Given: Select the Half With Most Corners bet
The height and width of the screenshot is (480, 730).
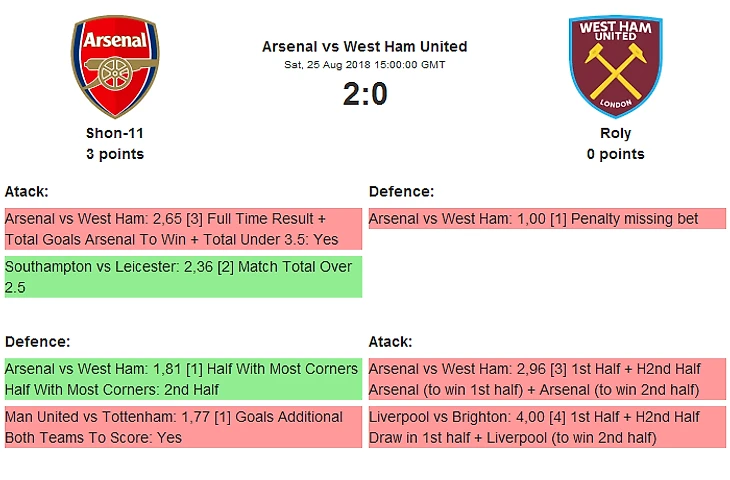Looking at the screenshot, I should [182, 379].
